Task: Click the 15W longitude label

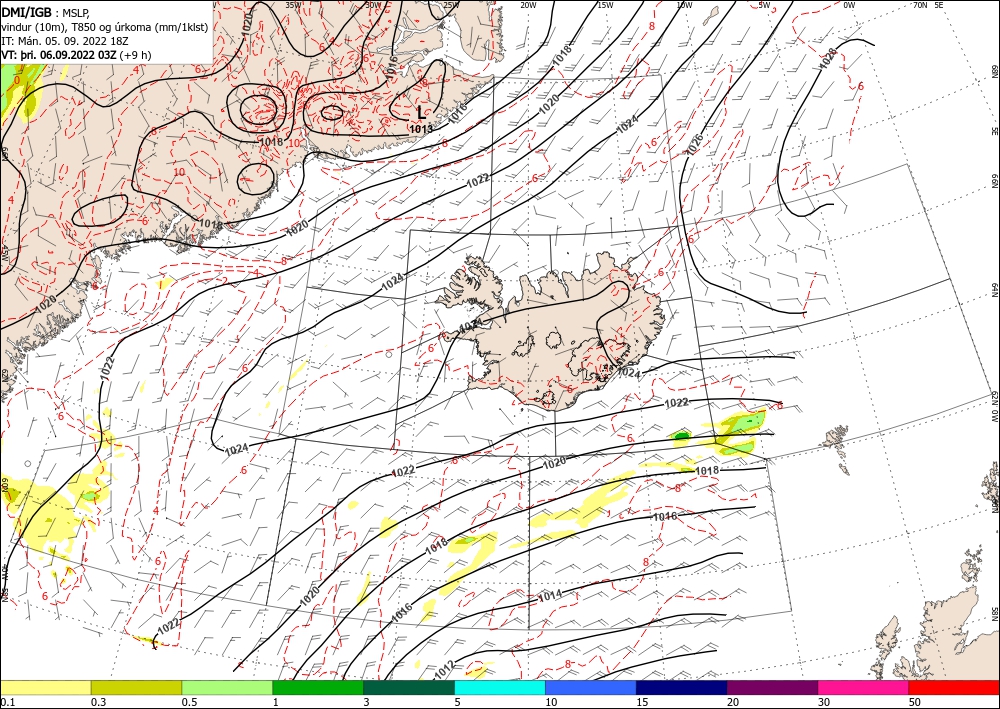Action: coord(605,5)
